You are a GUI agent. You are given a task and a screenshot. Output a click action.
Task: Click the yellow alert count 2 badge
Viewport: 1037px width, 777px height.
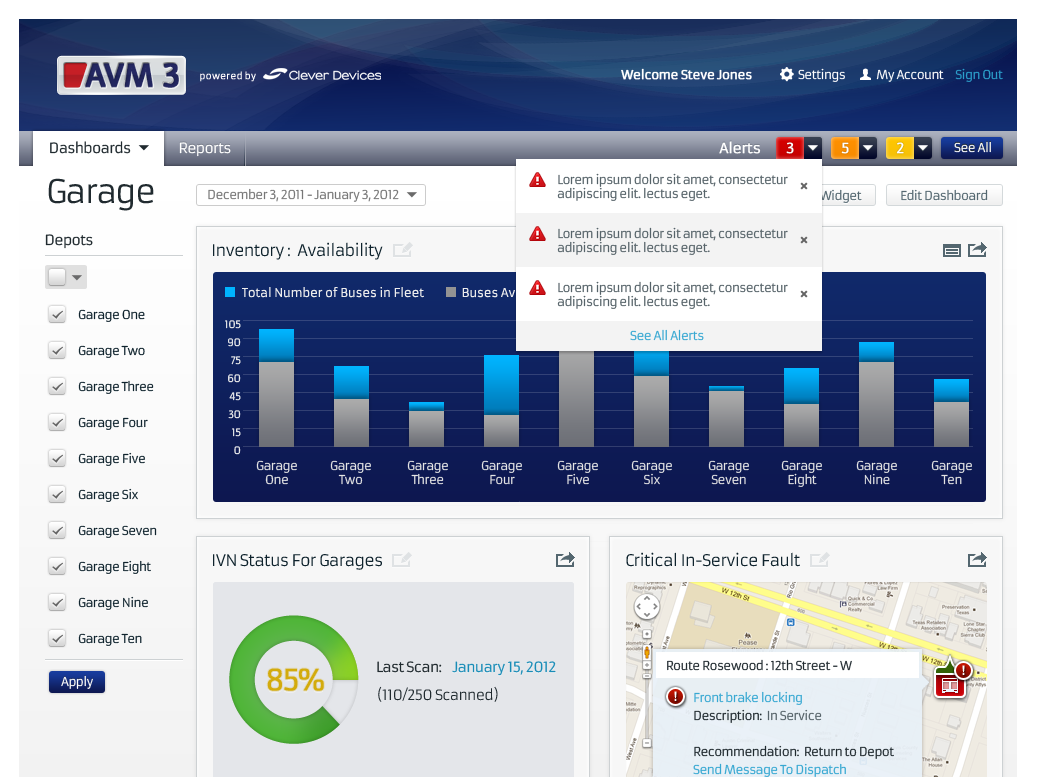click(900, 148)
